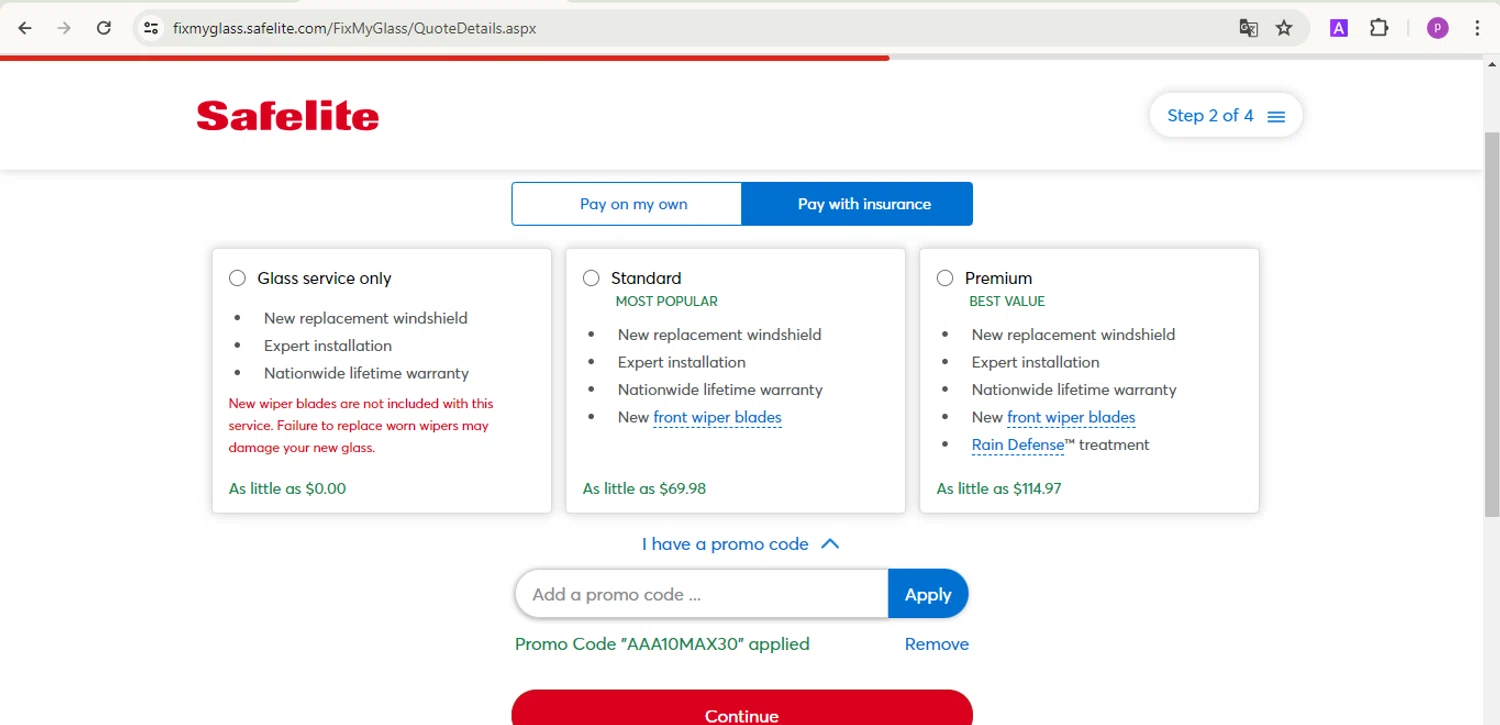Choose Glass service only option
1500x725 pixels.
237,278
